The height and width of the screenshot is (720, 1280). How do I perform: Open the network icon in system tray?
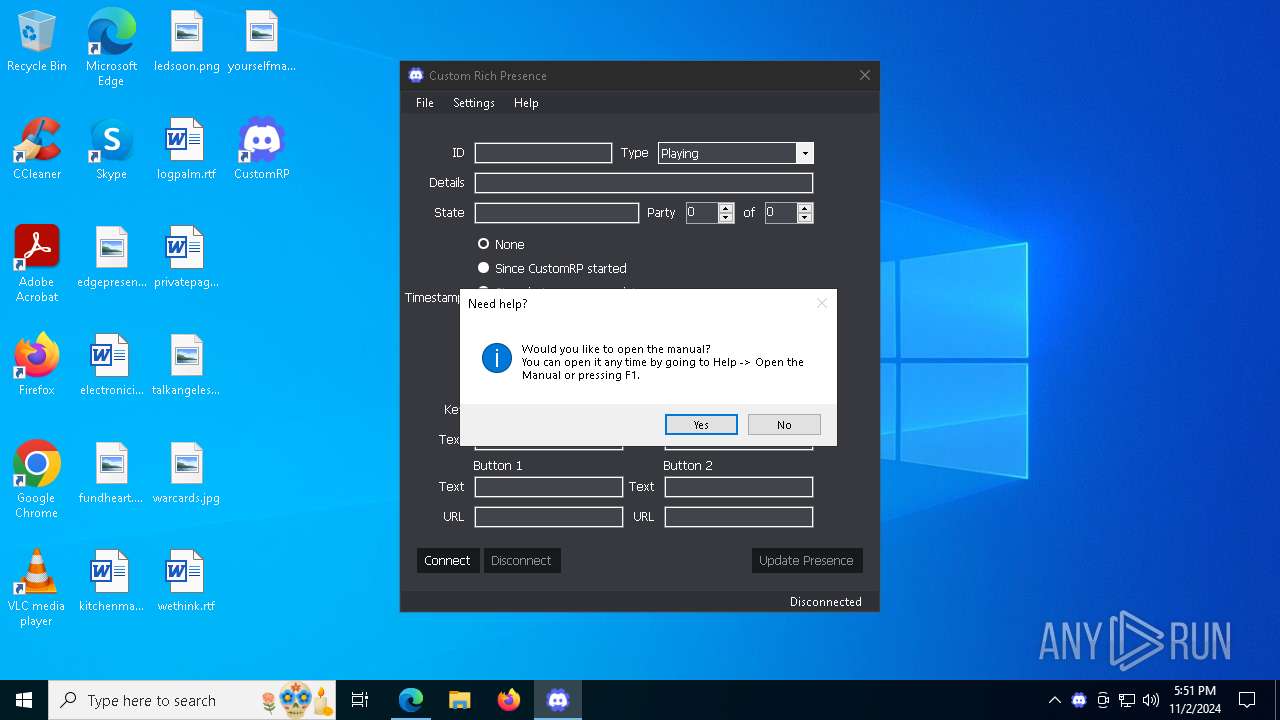[x=1127, y=700]
